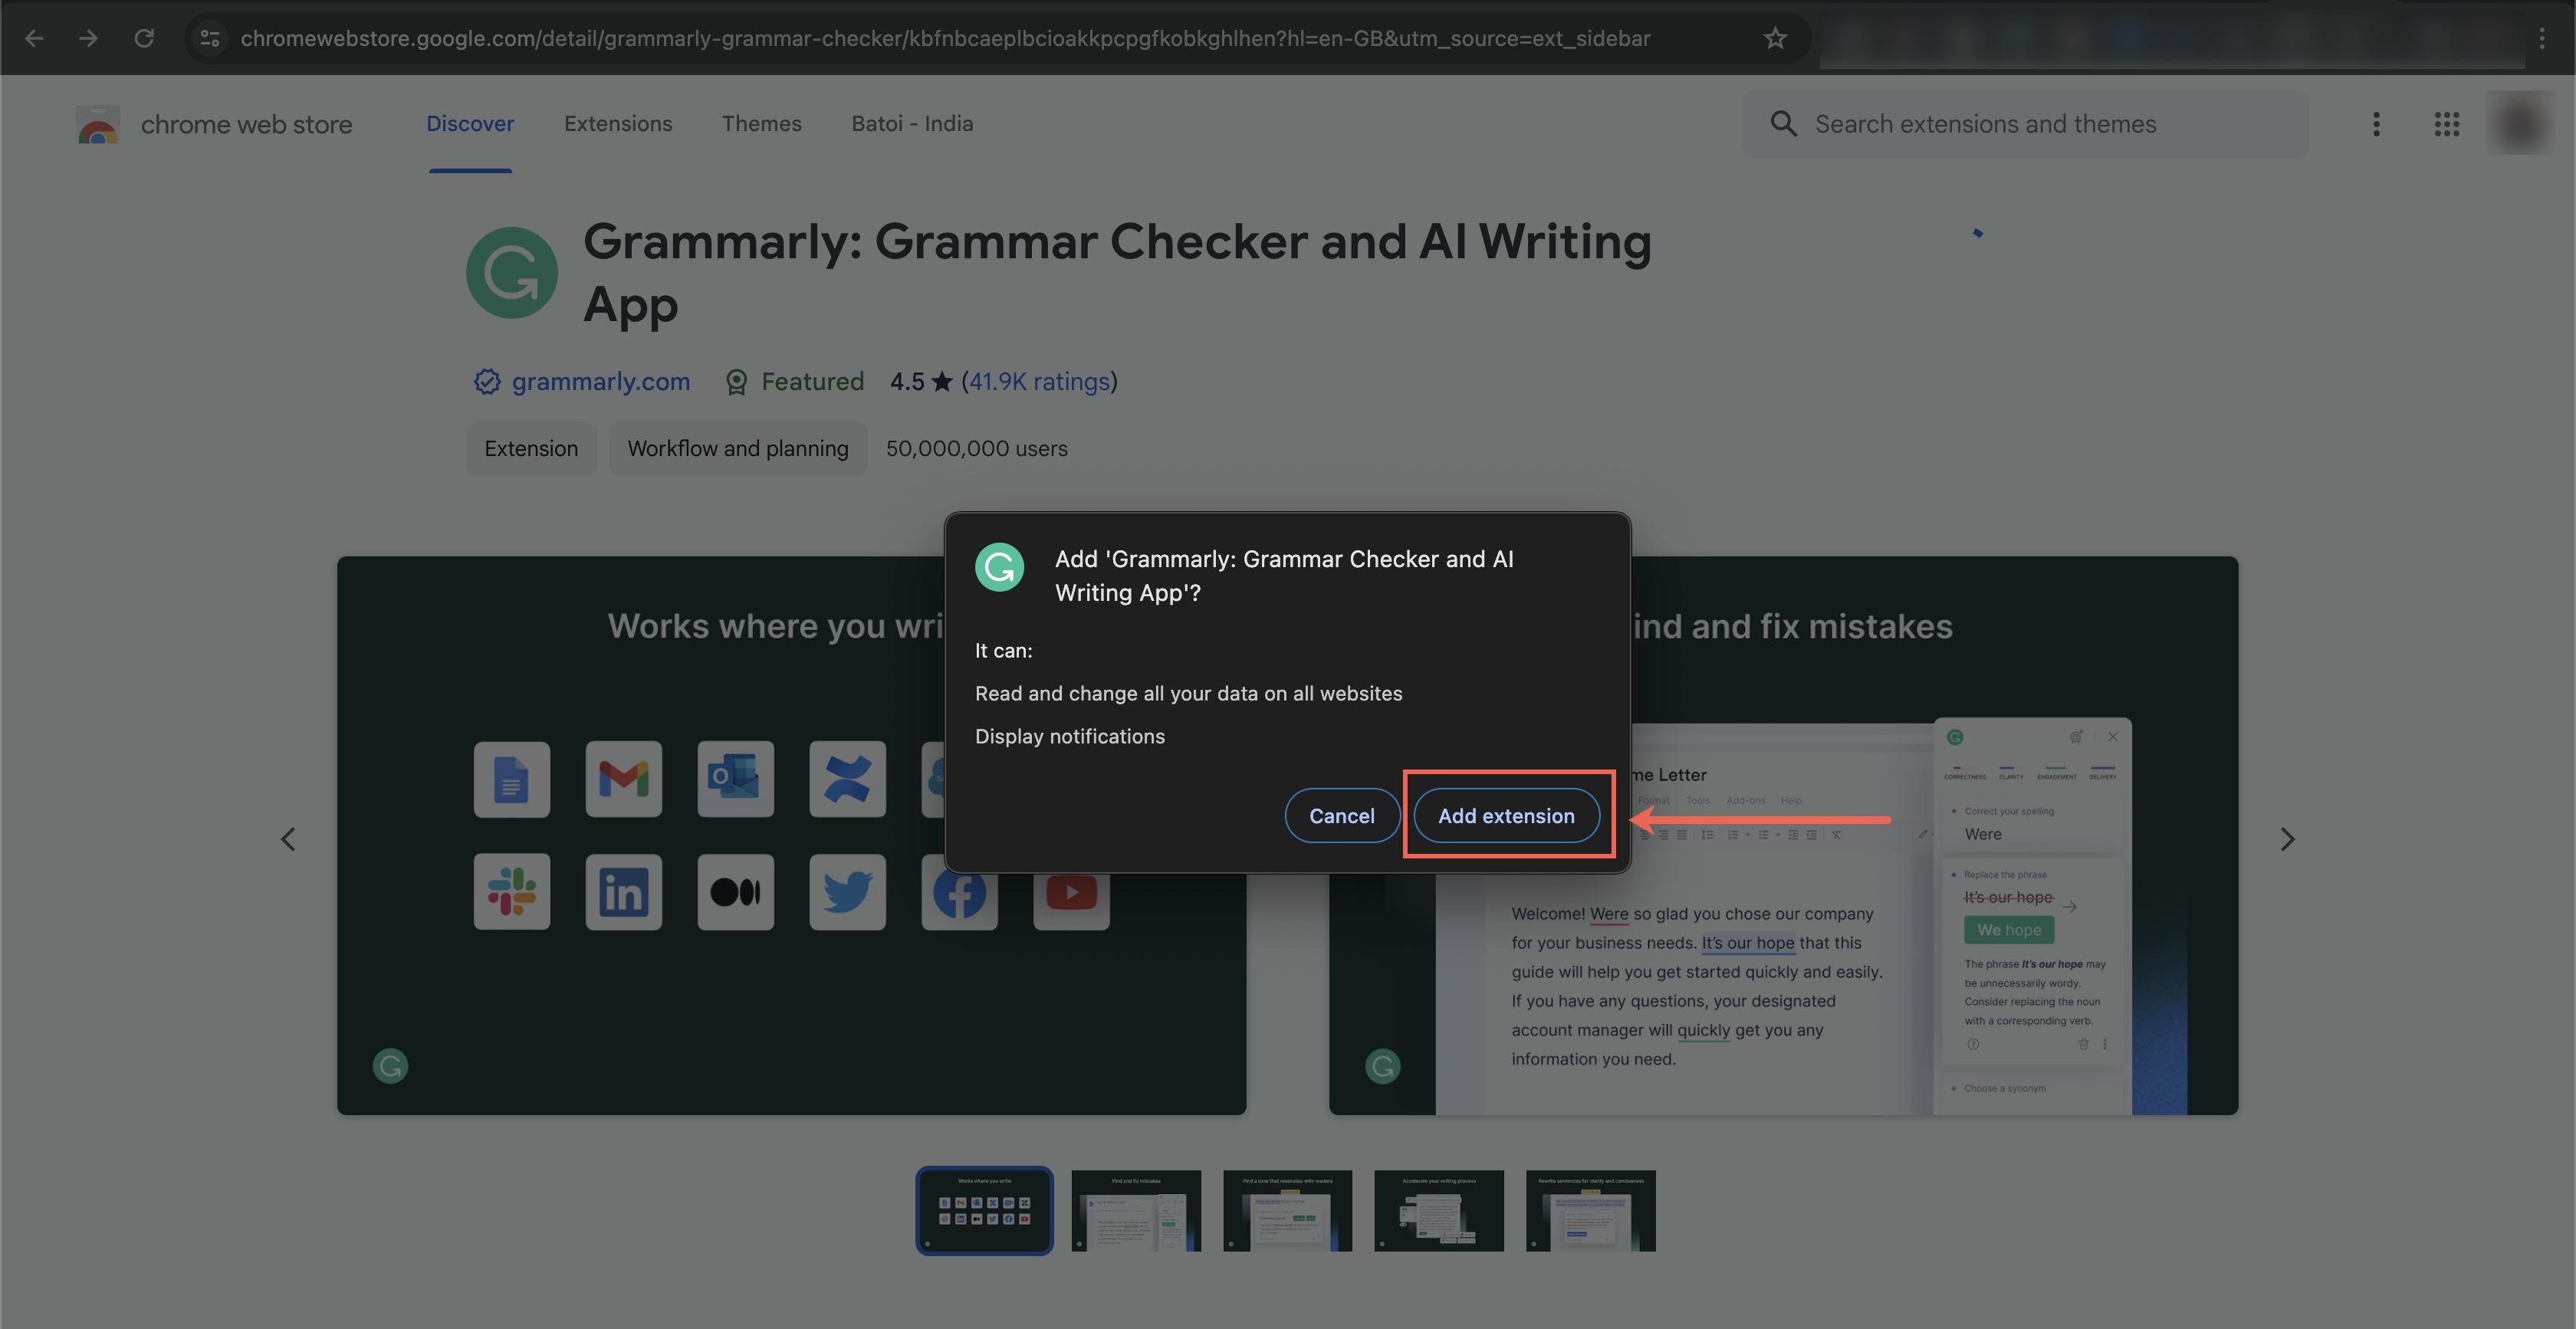This screenshot has width=2576, height=1329.
Task: Click the Slack icon in screenshot
Action: 512,891
